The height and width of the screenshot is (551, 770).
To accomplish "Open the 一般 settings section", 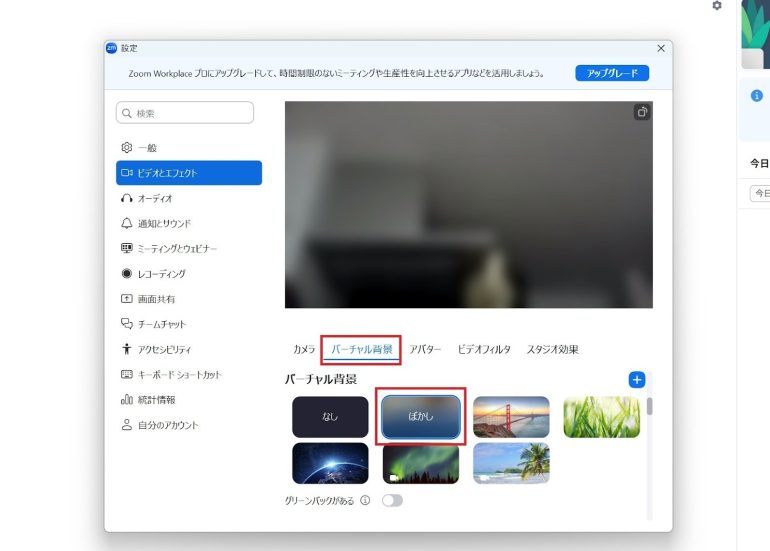I will click(x=146, y=148).
